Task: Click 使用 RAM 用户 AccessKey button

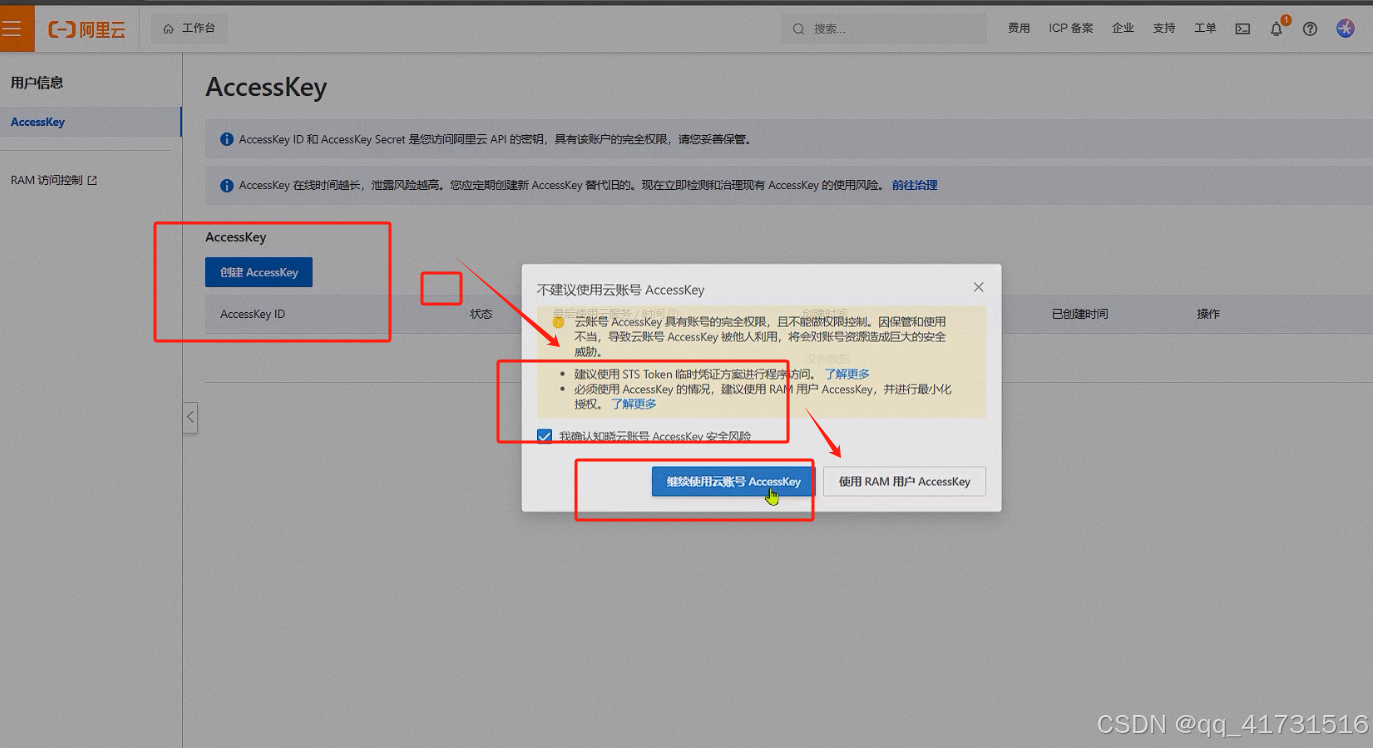Action: 904,481
